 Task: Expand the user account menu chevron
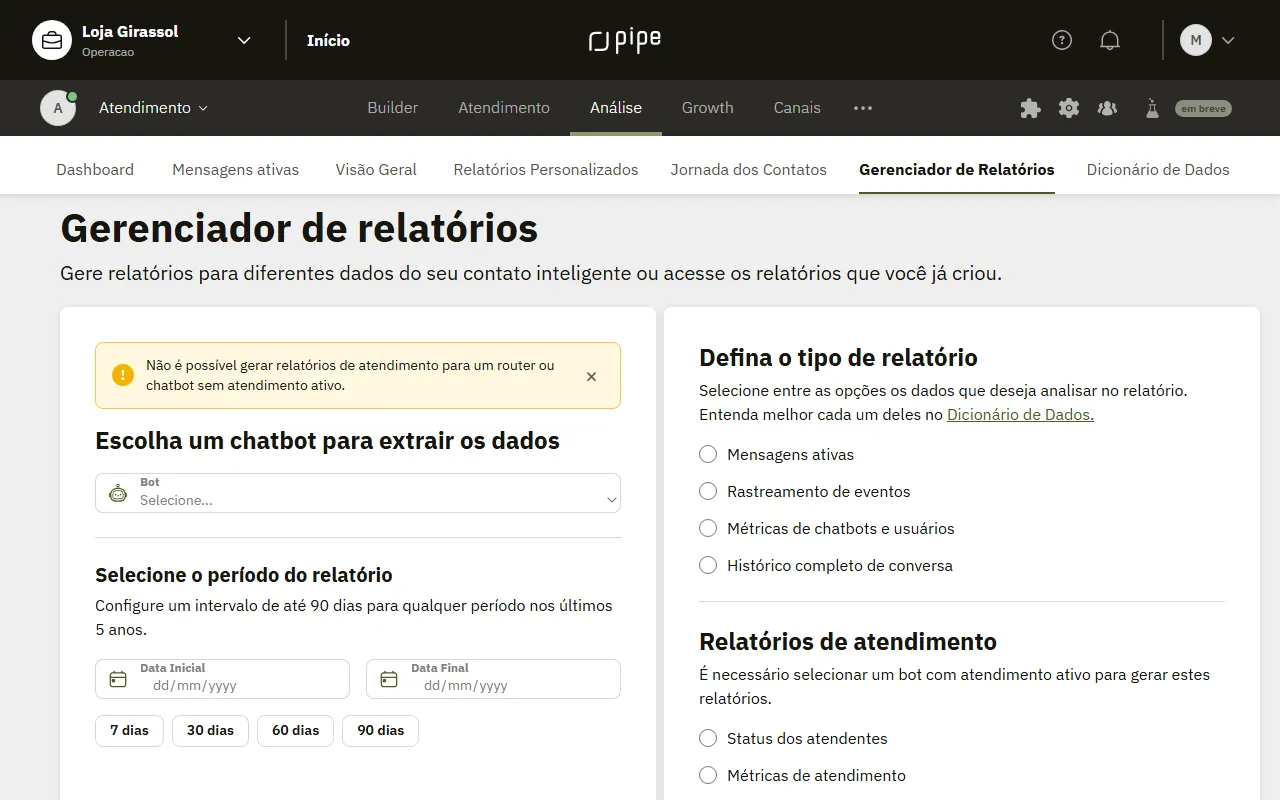[1228, 40]
